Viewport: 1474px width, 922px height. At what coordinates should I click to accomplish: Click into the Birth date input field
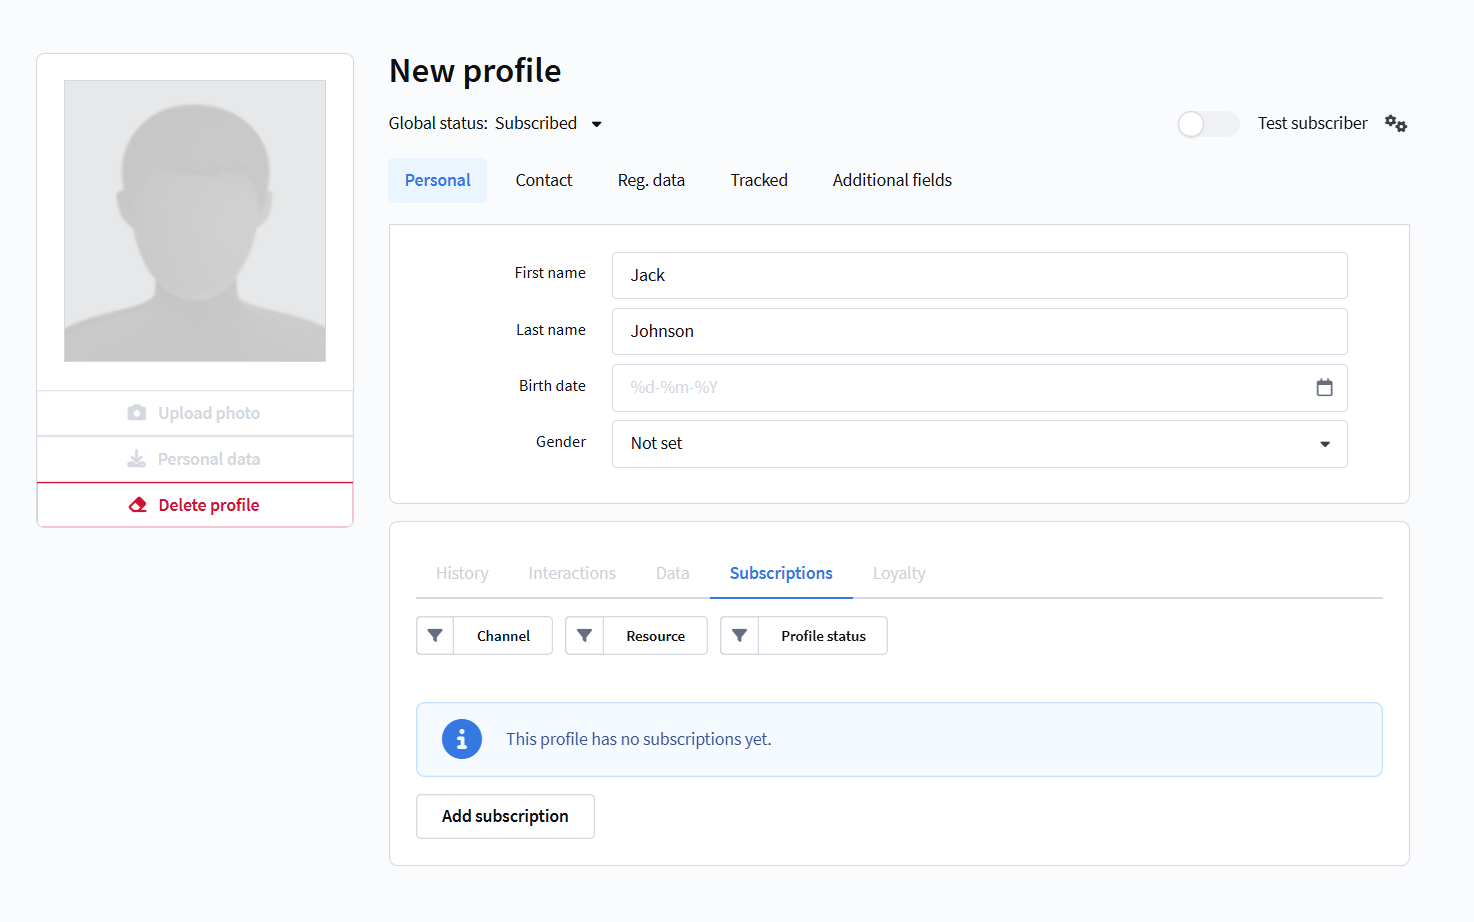[980, 388]
